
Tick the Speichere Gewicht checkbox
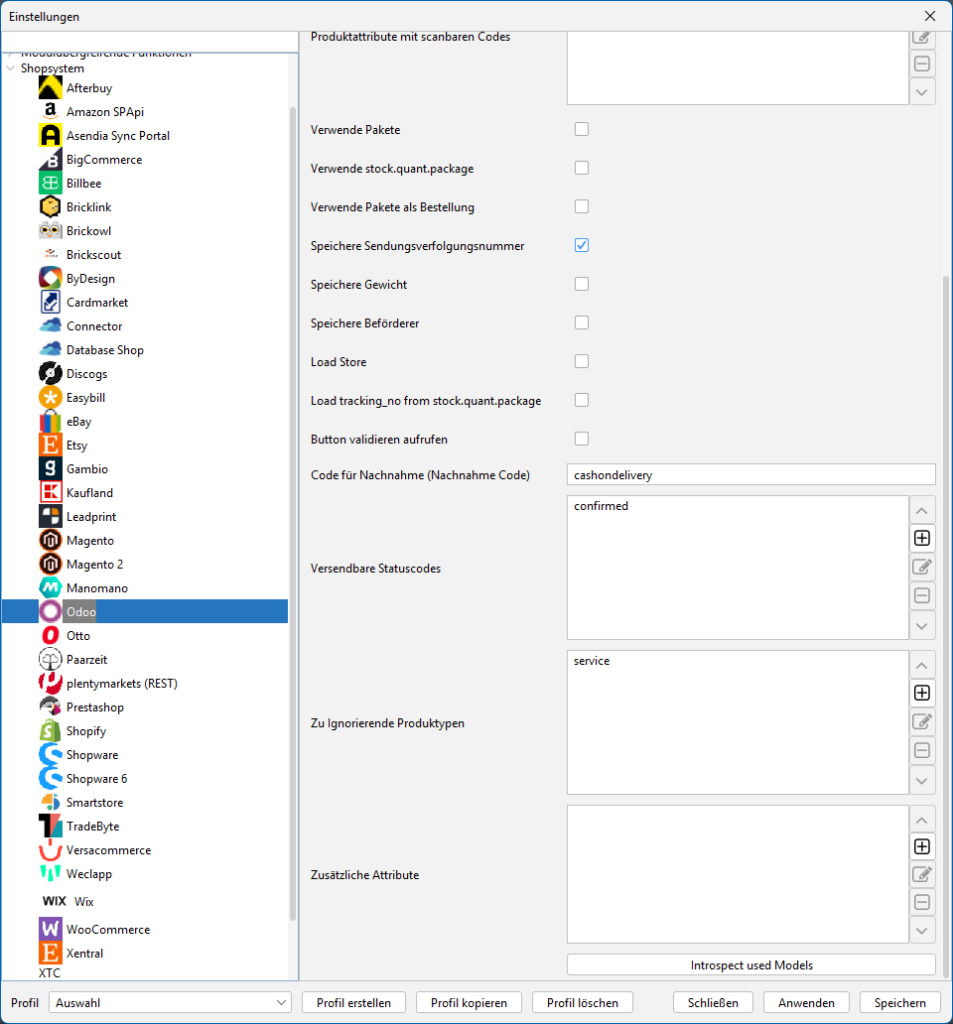pyautogui.click(x=581, y=284)
